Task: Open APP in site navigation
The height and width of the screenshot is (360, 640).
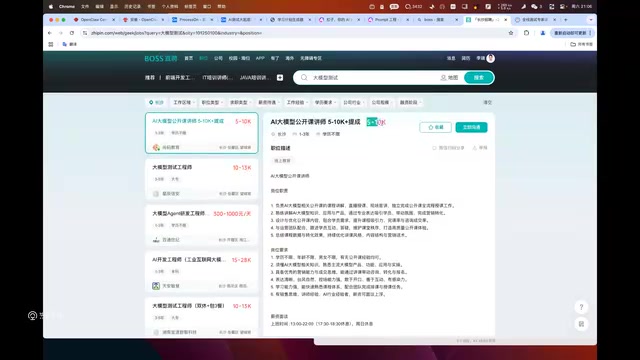Action: click(260, 58)
